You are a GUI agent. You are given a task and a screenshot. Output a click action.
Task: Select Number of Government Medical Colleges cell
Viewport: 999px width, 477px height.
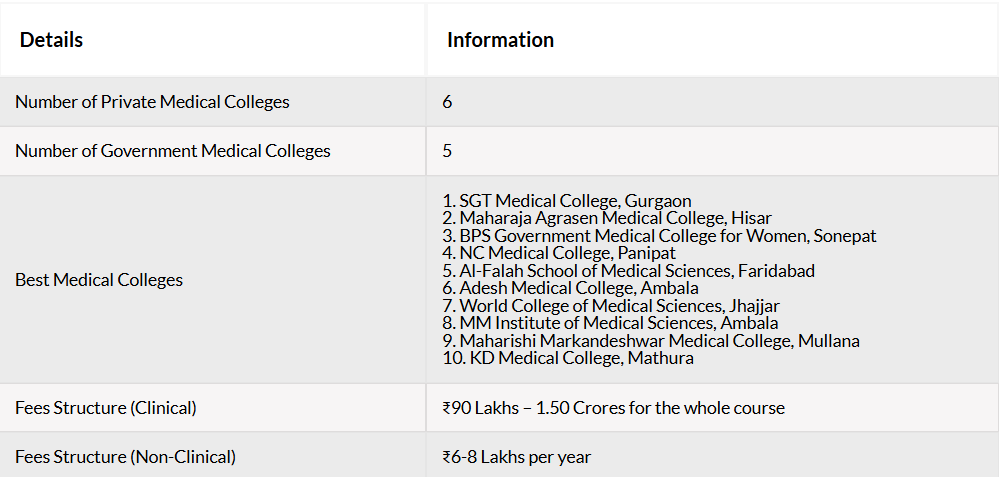click(x=213, y=151)
